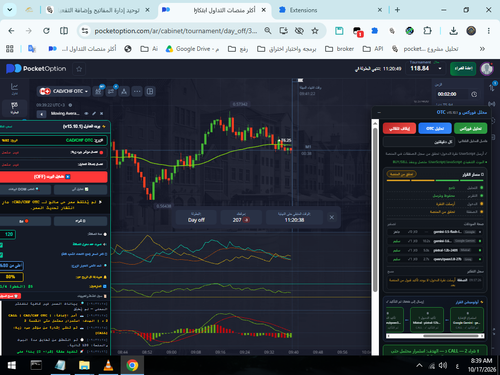The width and height of the screenshot is (500, 375).
Task: Select the Google Gemini model card
Action: 467,319
